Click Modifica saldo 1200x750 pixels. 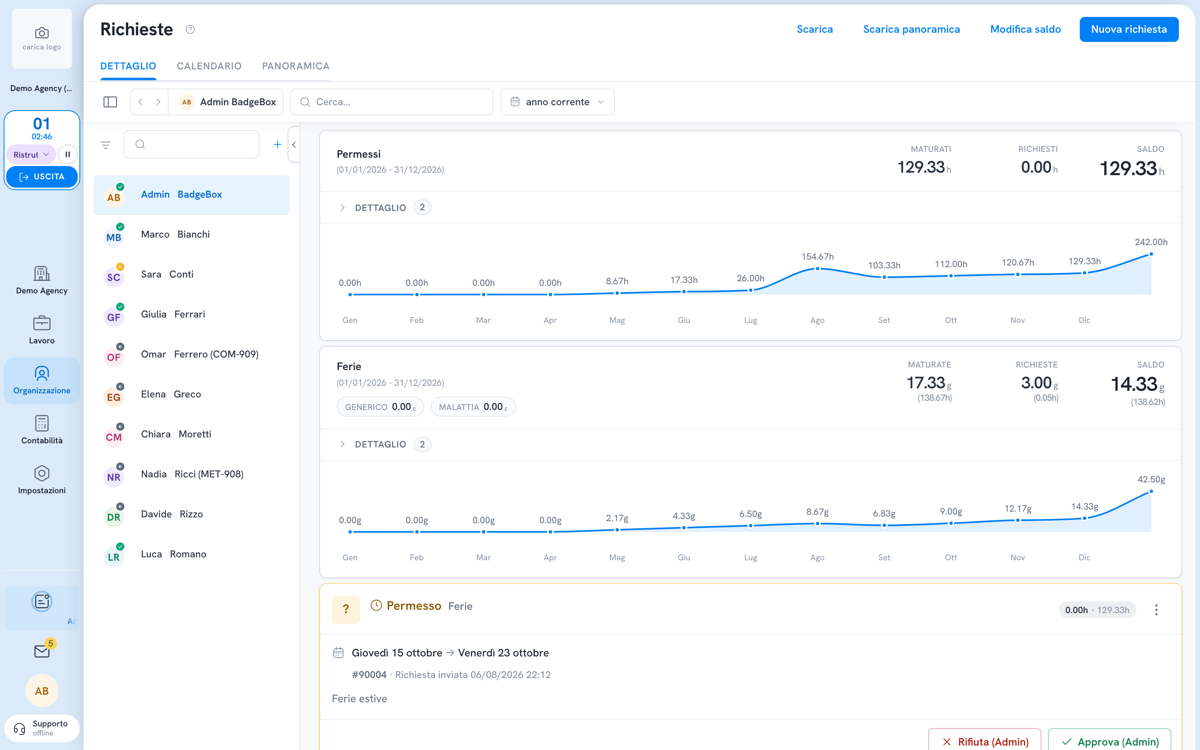pyautogui.click(x=1025, y=29)
